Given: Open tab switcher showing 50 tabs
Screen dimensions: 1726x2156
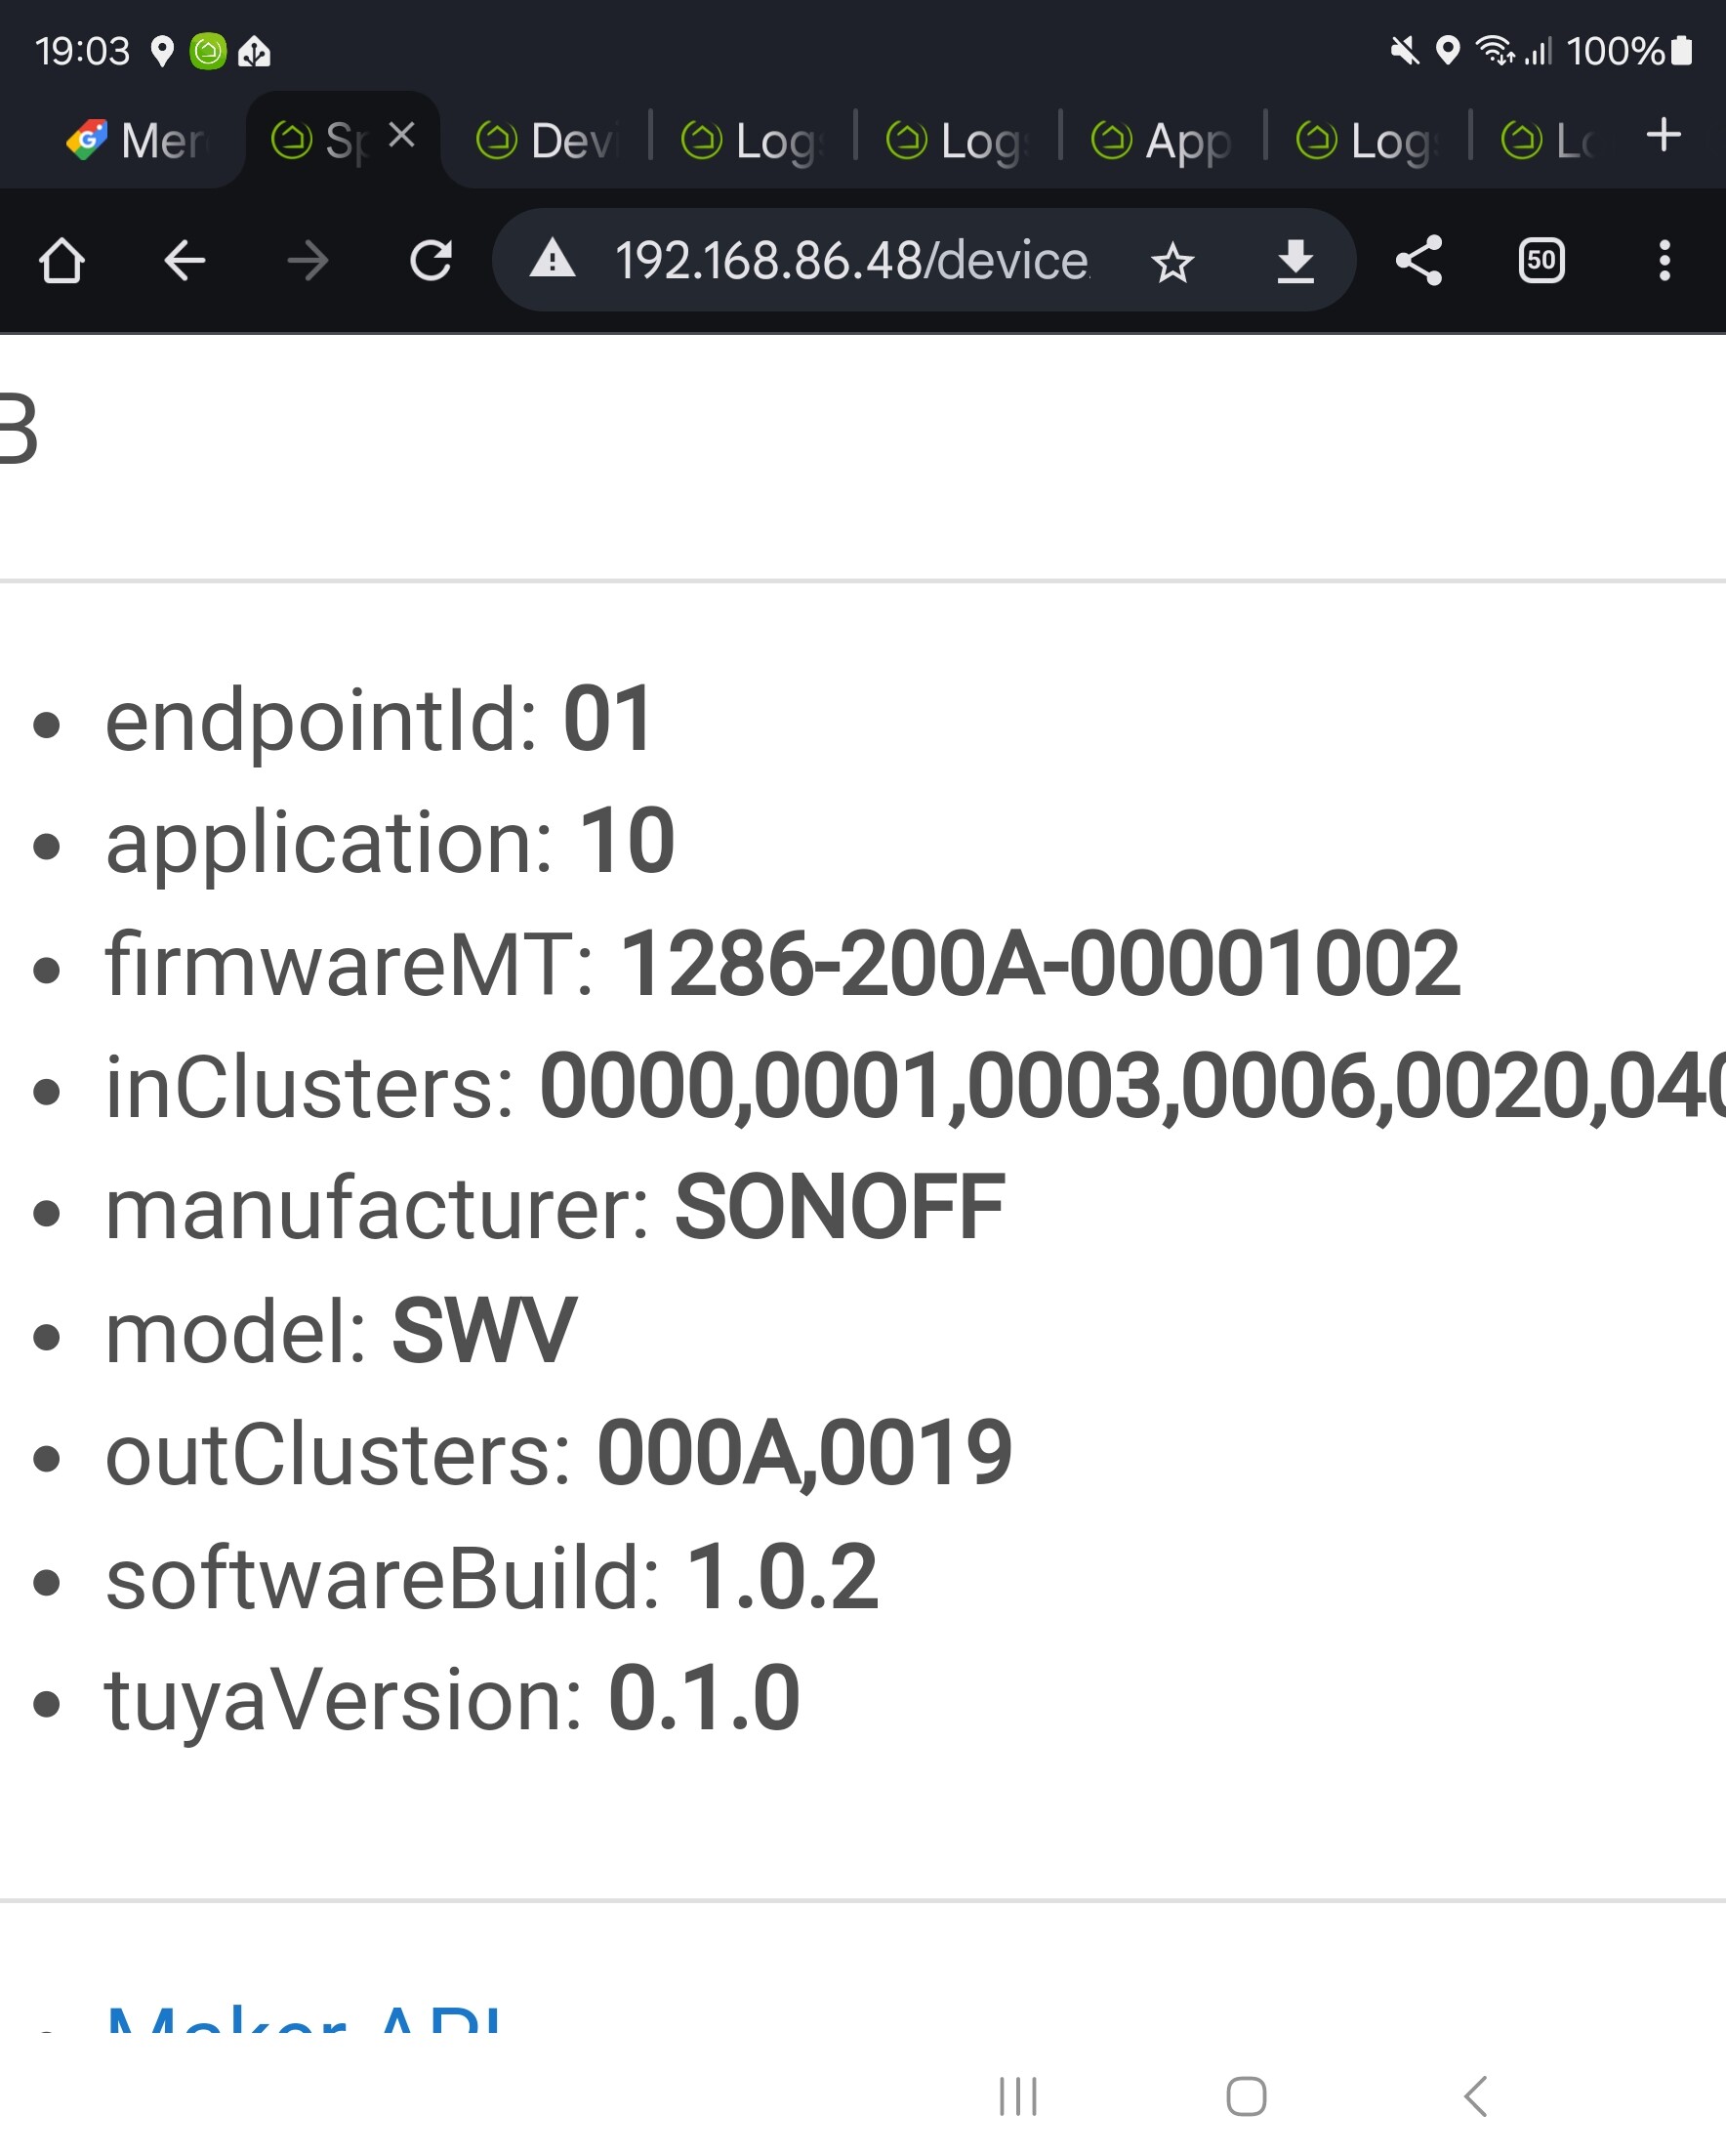Looking at the screenshot, I should [x=1541, y=260].
